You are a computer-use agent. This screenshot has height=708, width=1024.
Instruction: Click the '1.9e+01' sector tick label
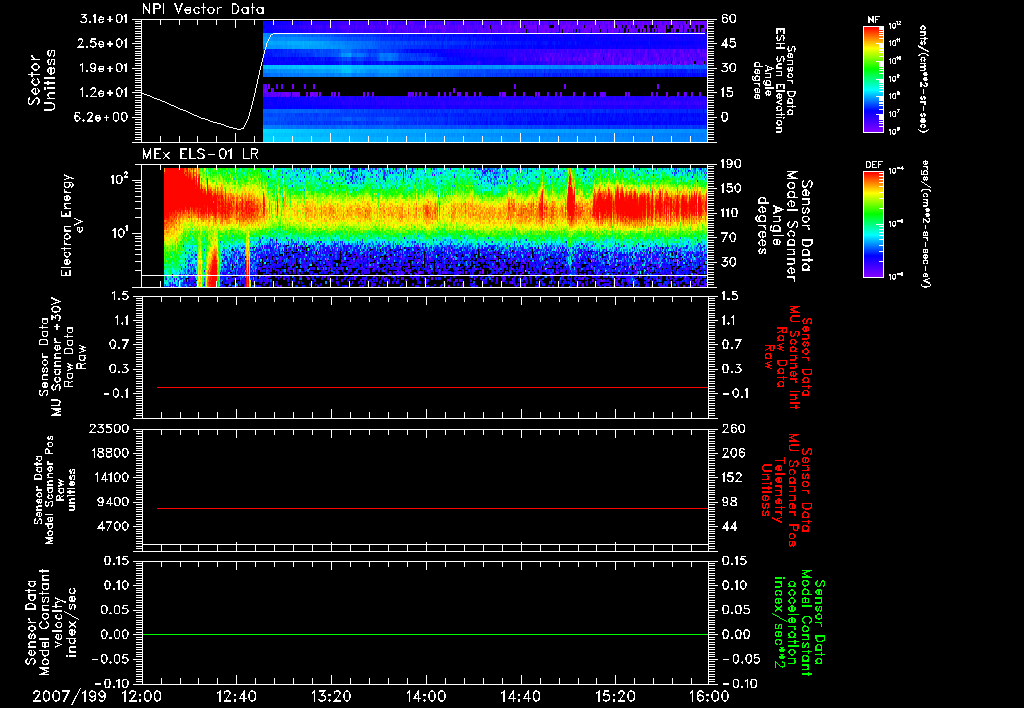[x=104, y=68]
